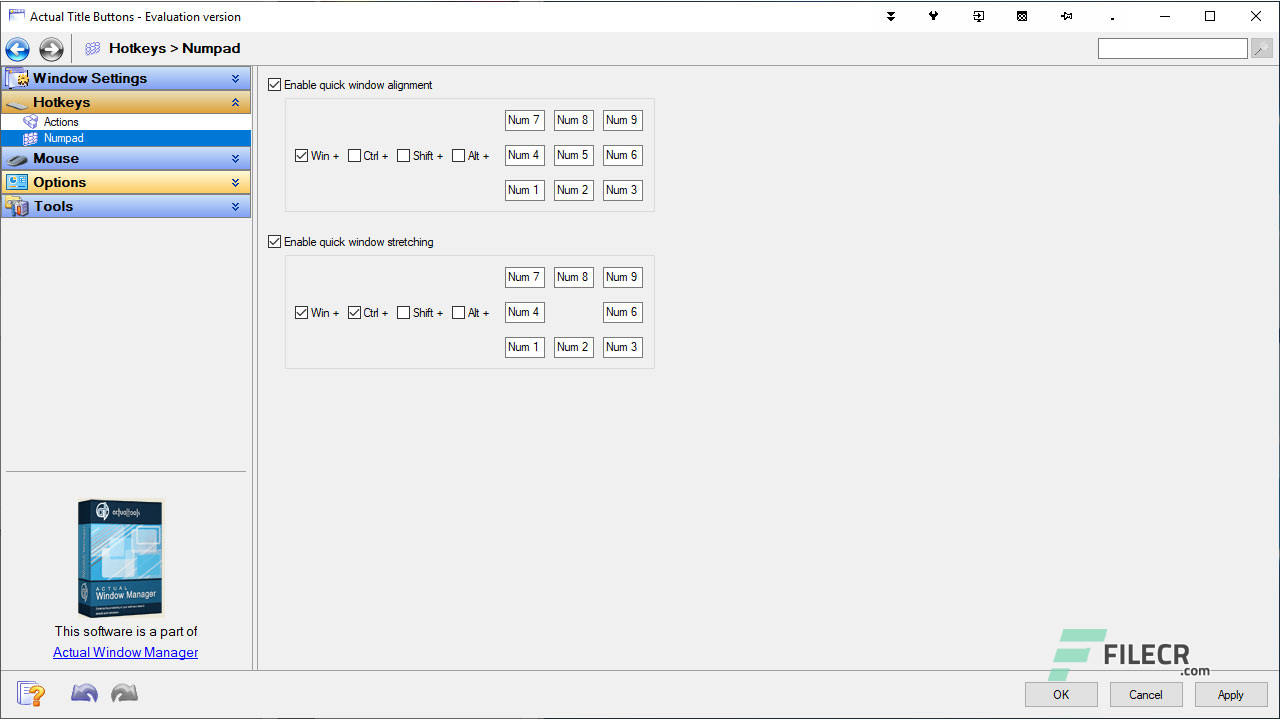
Task: Click the Apply button
Action: [1231, 695]
